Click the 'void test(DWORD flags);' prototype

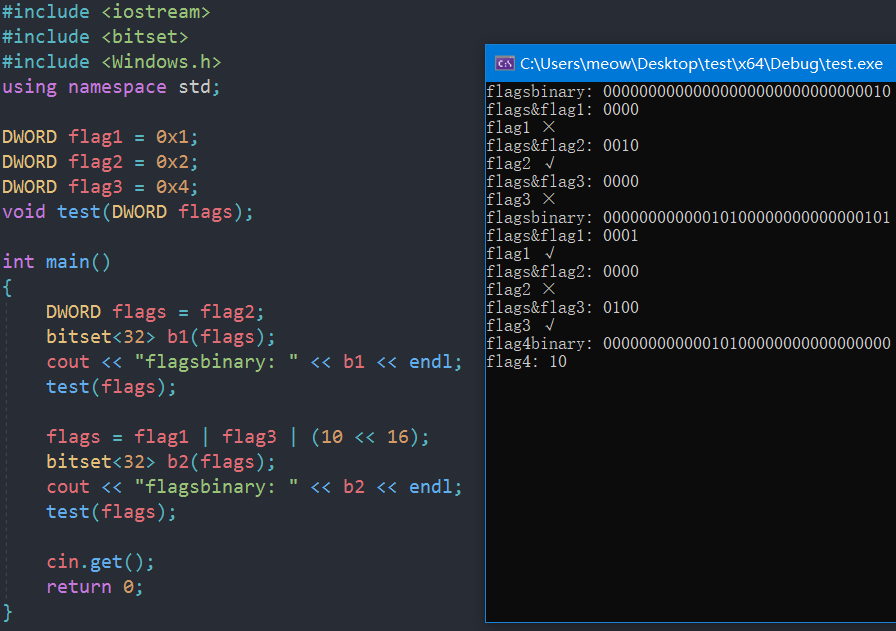tap(127, 212)
